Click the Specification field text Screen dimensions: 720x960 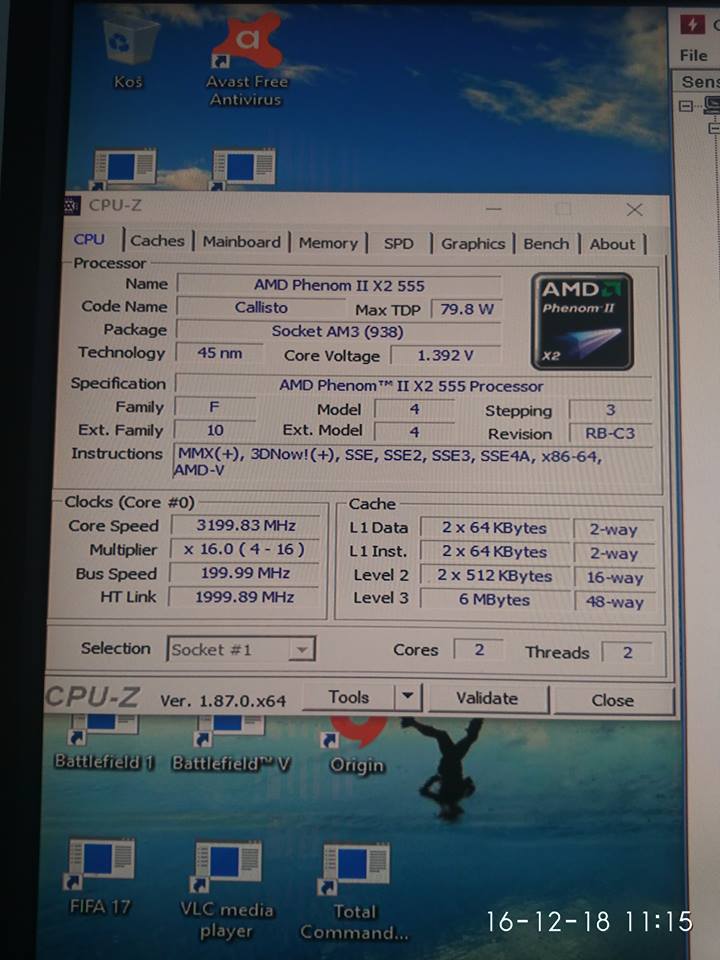(x=411, y=386)
